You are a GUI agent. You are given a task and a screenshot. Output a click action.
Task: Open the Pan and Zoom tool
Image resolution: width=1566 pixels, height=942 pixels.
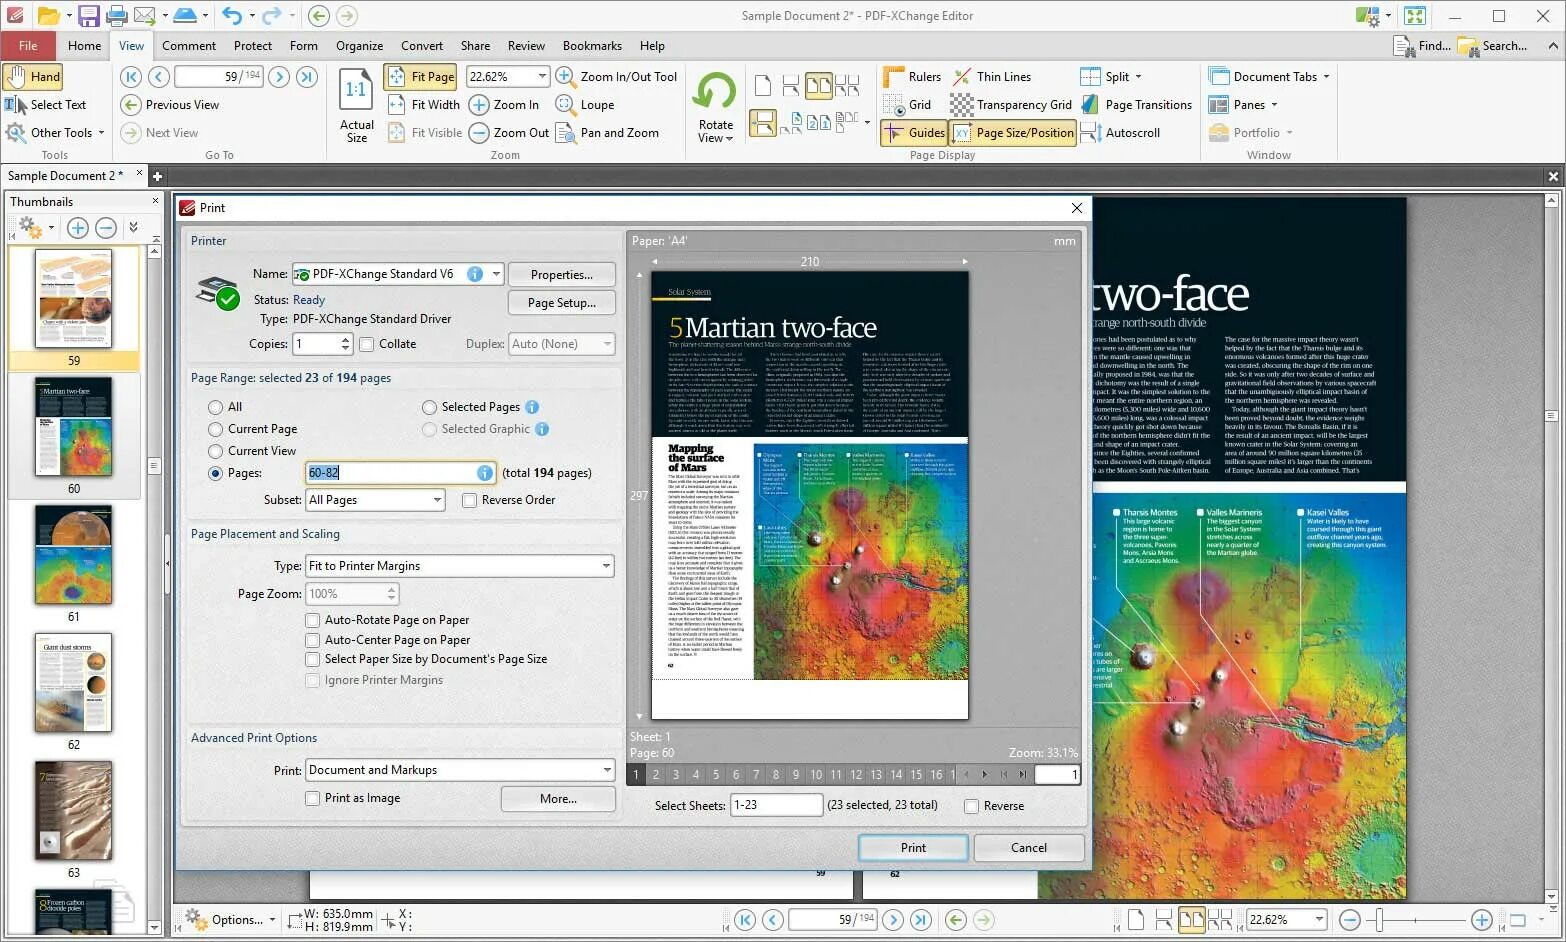pyautogui.click(x=607, y=132)
